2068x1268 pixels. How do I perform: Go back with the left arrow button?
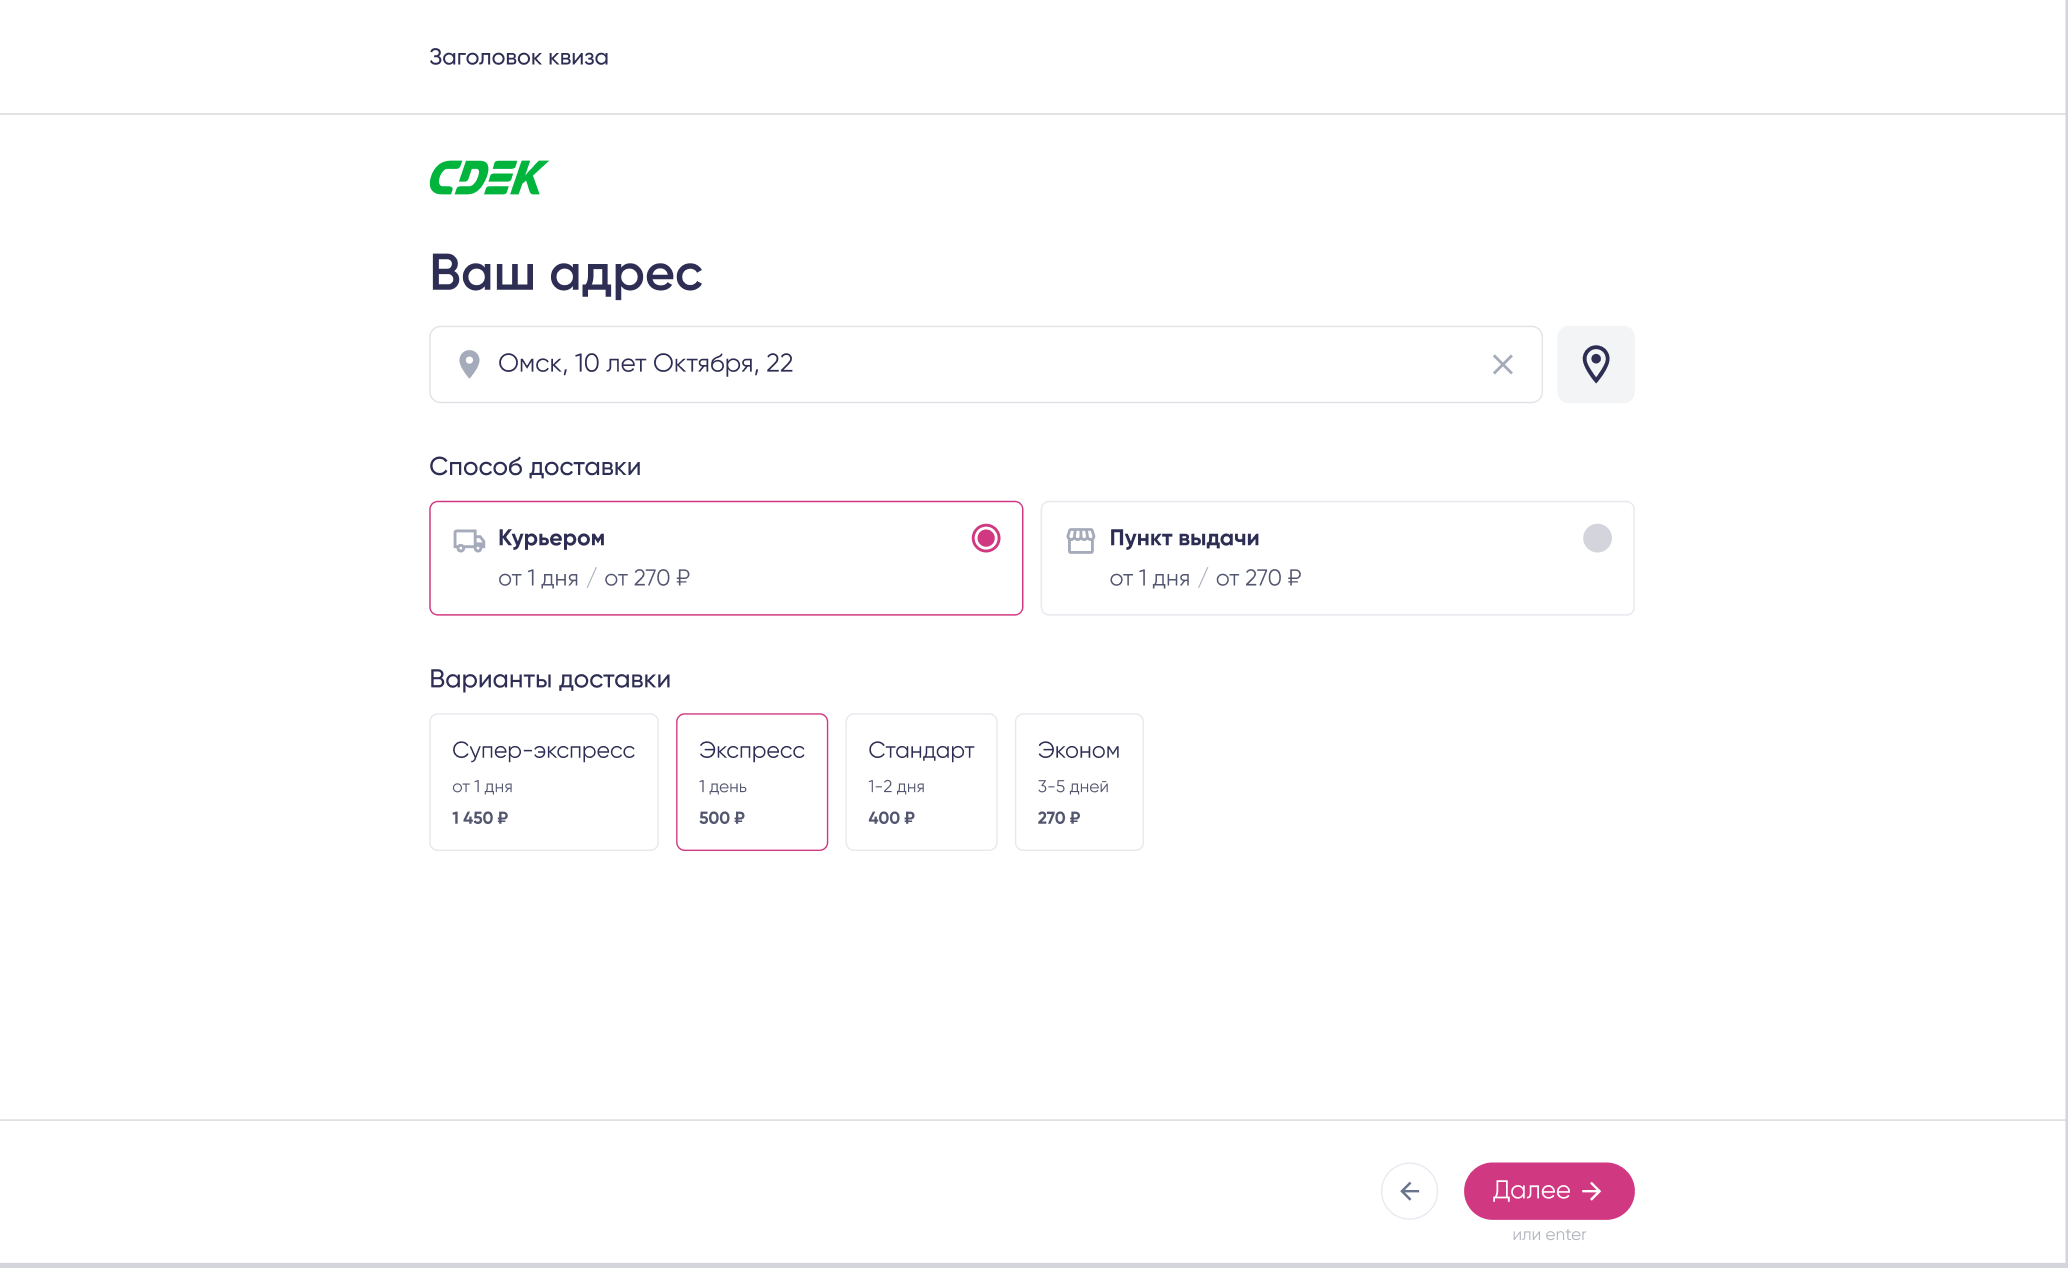click(1409, 1191)
